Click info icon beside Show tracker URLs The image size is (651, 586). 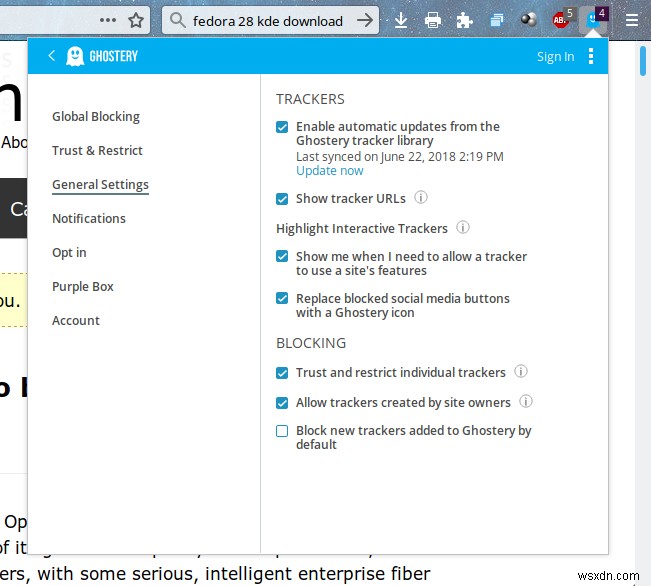pos(421,197)
